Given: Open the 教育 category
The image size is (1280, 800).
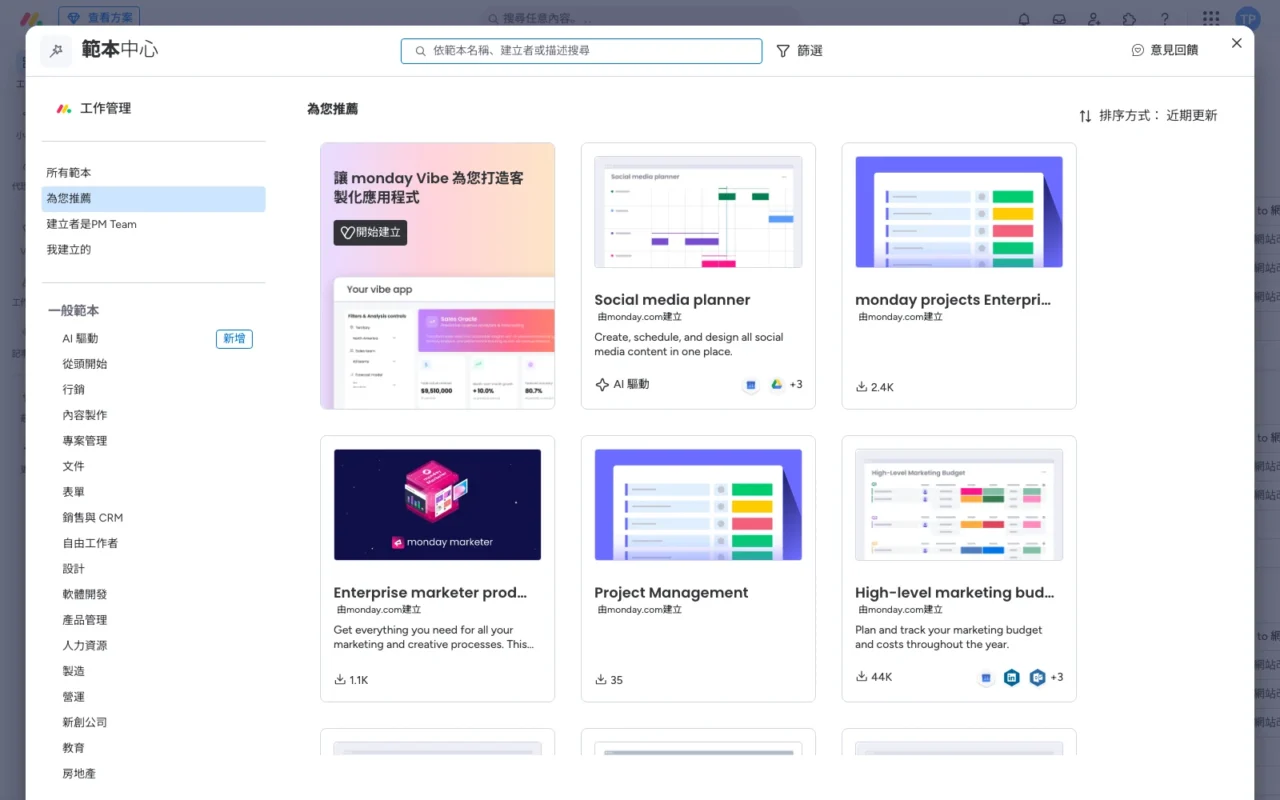Looking at the screenshot, I should tap(74, 748).
